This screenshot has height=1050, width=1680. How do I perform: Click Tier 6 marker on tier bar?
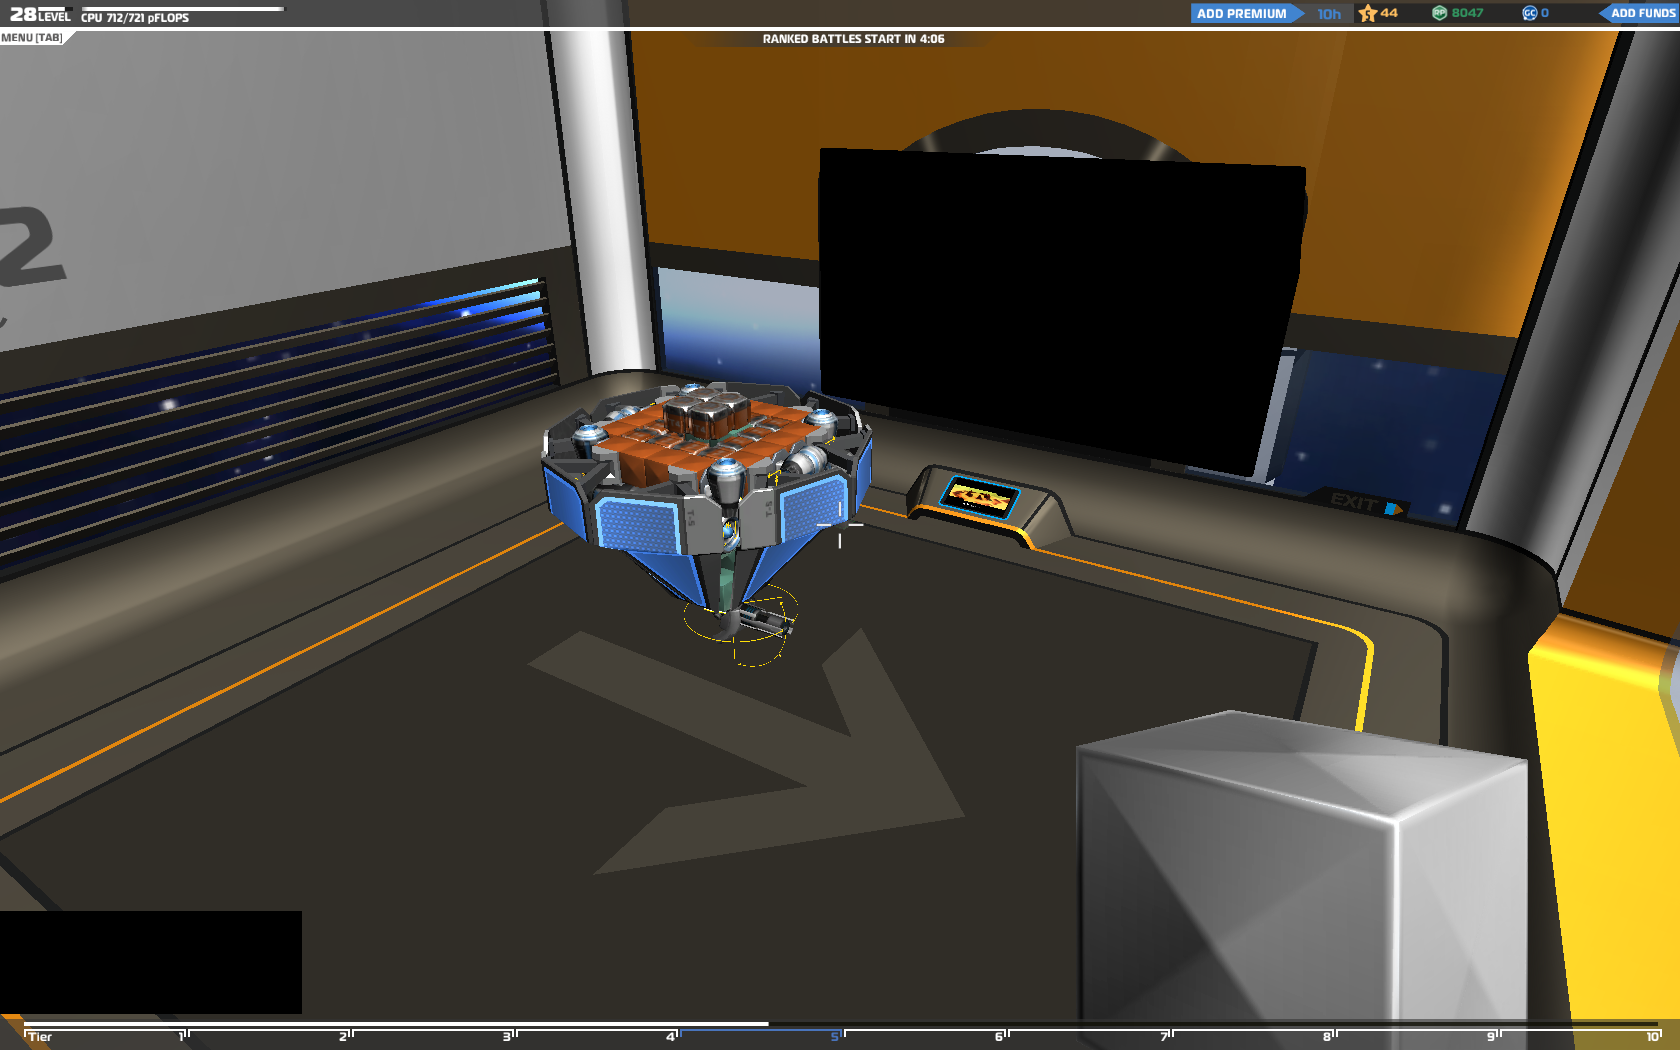click(1001, 1036)
